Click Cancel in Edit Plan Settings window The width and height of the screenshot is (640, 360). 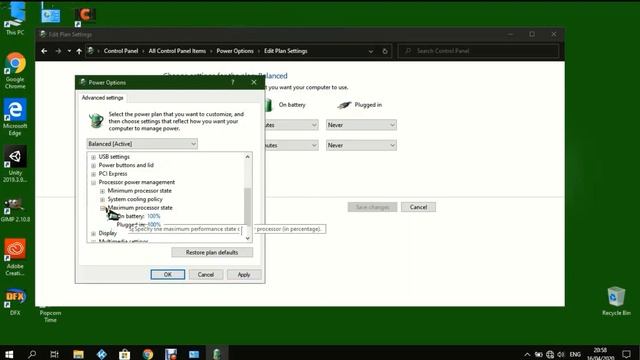(x=418, y=207)
